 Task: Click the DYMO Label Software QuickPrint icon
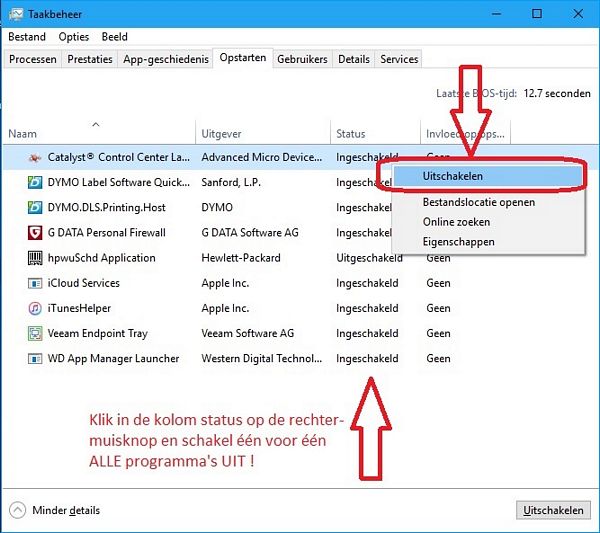(35, 183)
